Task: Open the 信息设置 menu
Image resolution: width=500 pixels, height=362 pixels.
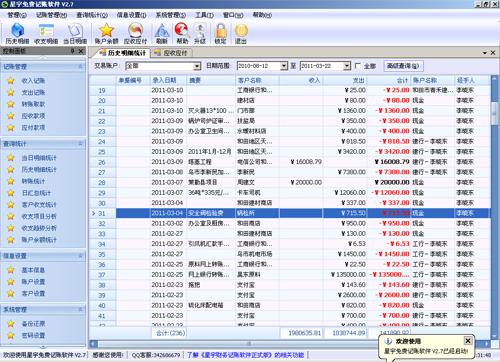Action: (x=131, y=15)
